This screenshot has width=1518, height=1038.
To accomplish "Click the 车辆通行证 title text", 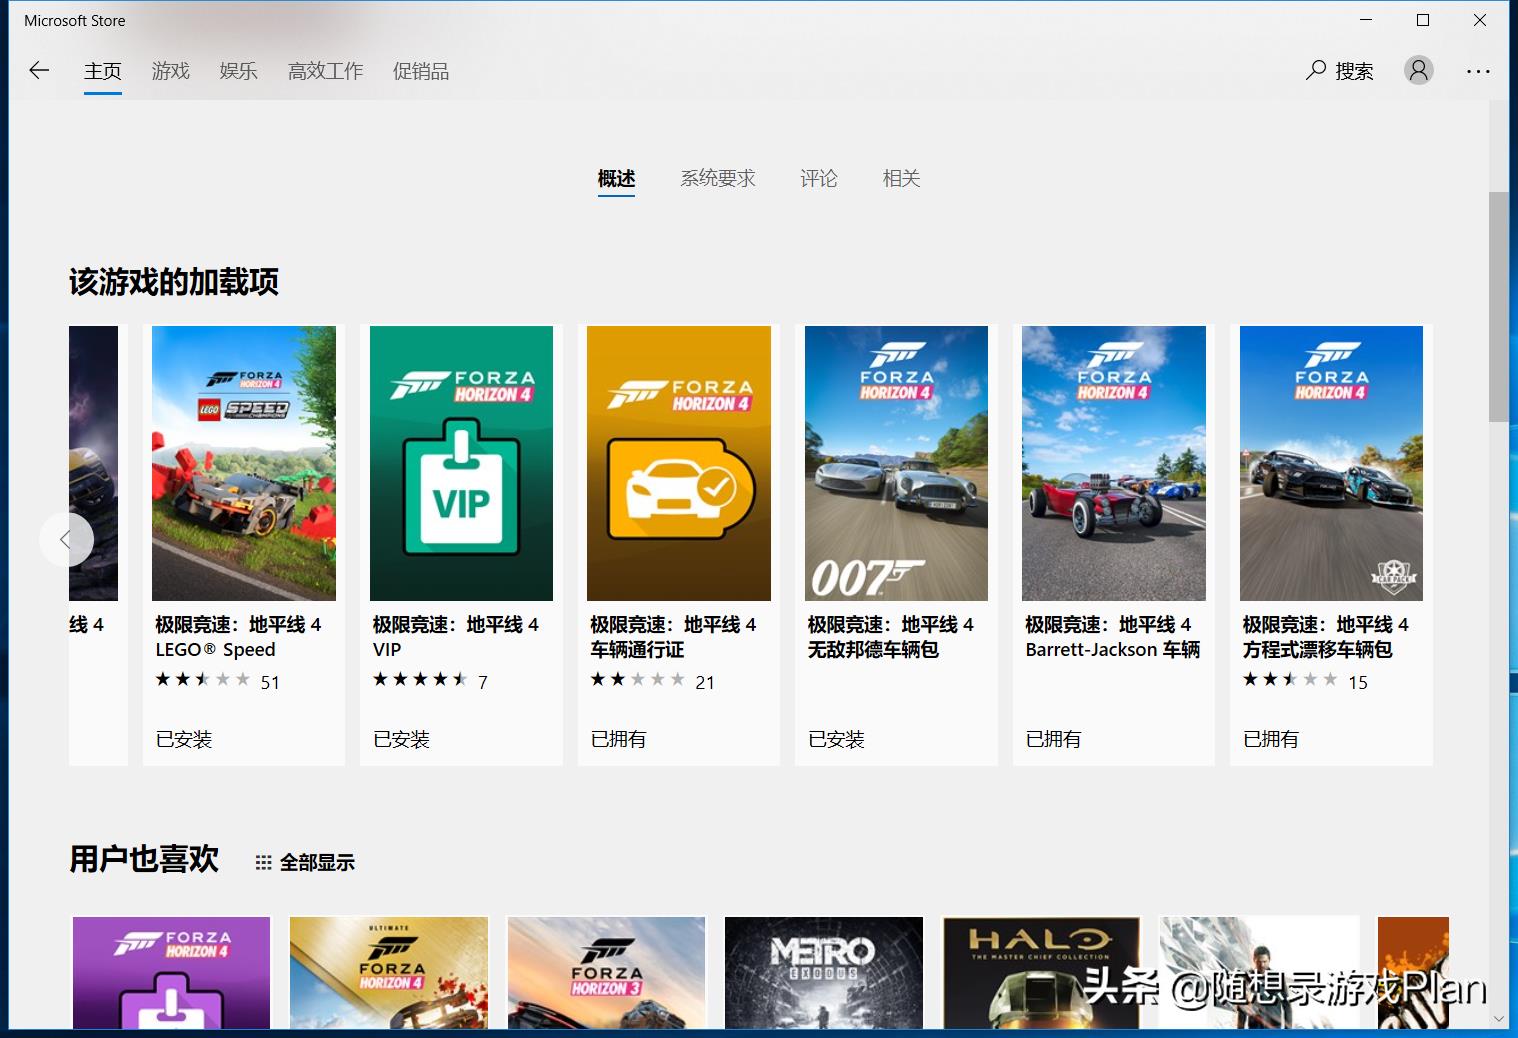I will [637, 650].
